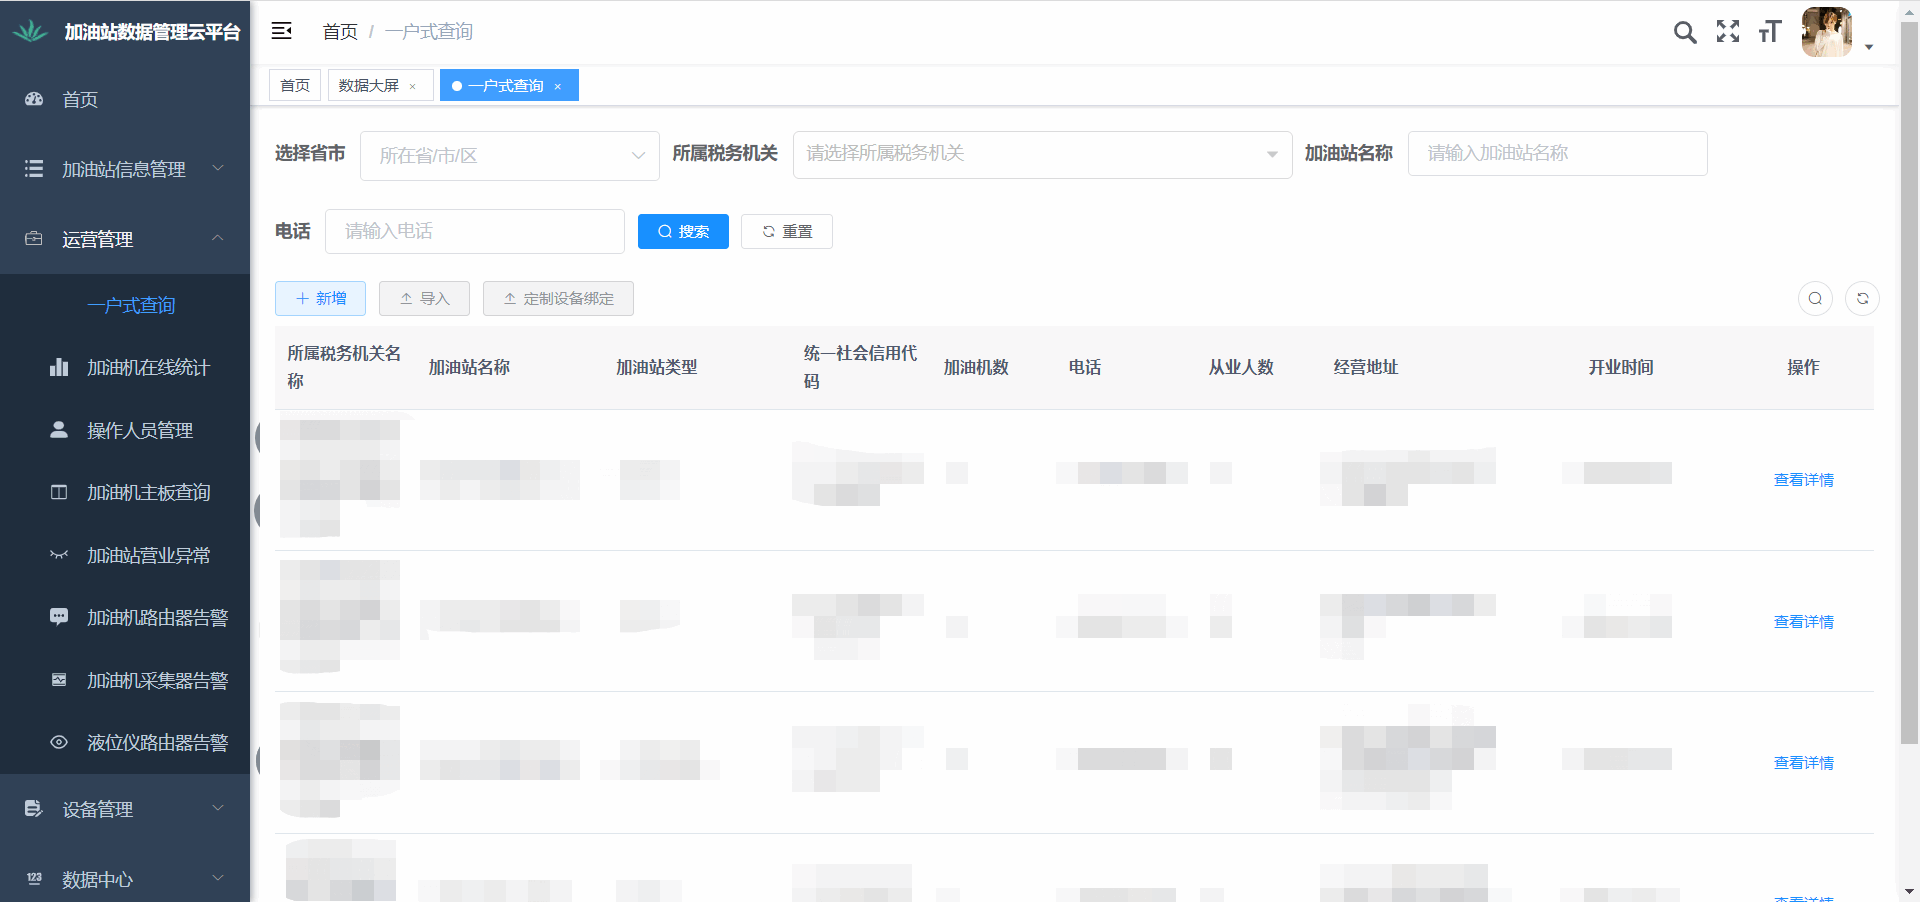This screenshot has width=1920, height=902.
Task: Close the 数据大屏 tab
Action: 412,87
